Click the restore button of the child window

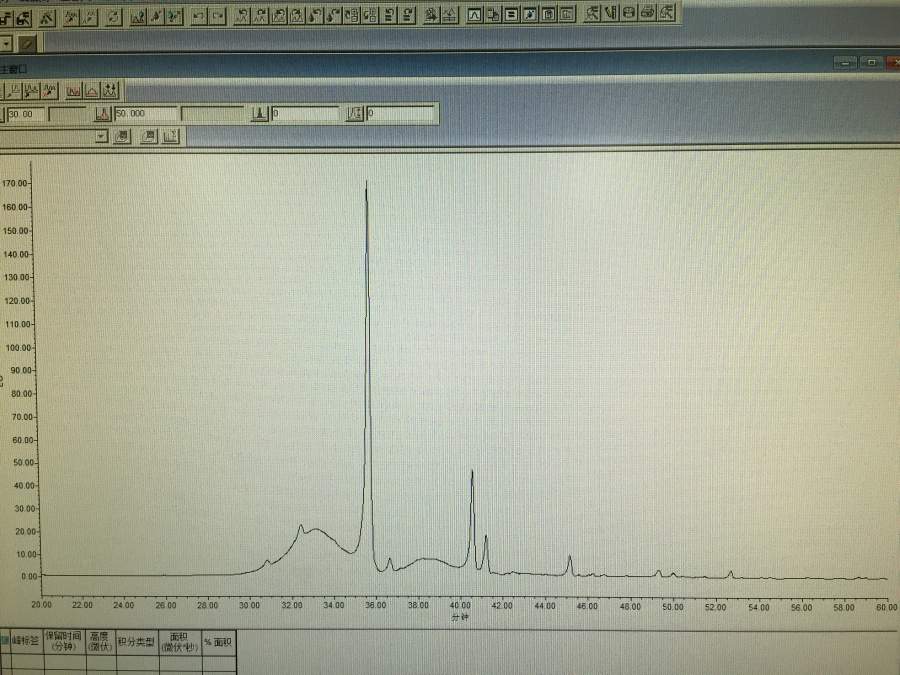pyautogui.click(x=871, y=62)
